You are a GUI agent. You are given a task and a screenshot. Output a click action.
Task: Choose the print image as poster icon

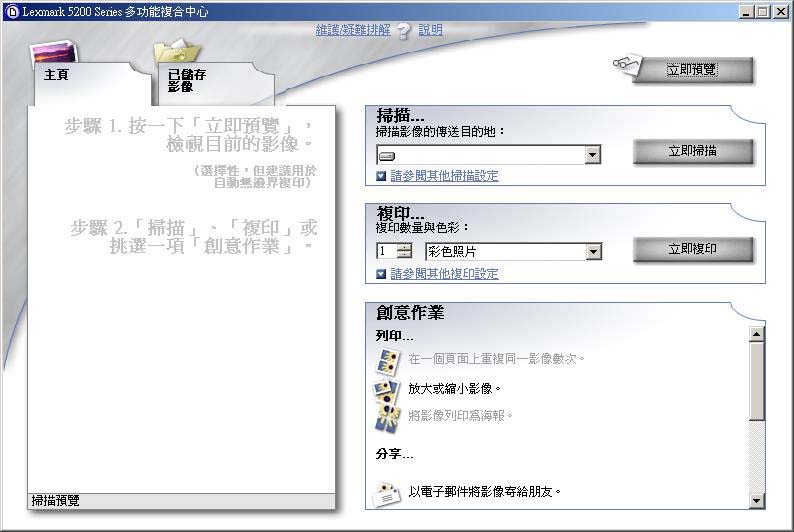pos(387,418)
